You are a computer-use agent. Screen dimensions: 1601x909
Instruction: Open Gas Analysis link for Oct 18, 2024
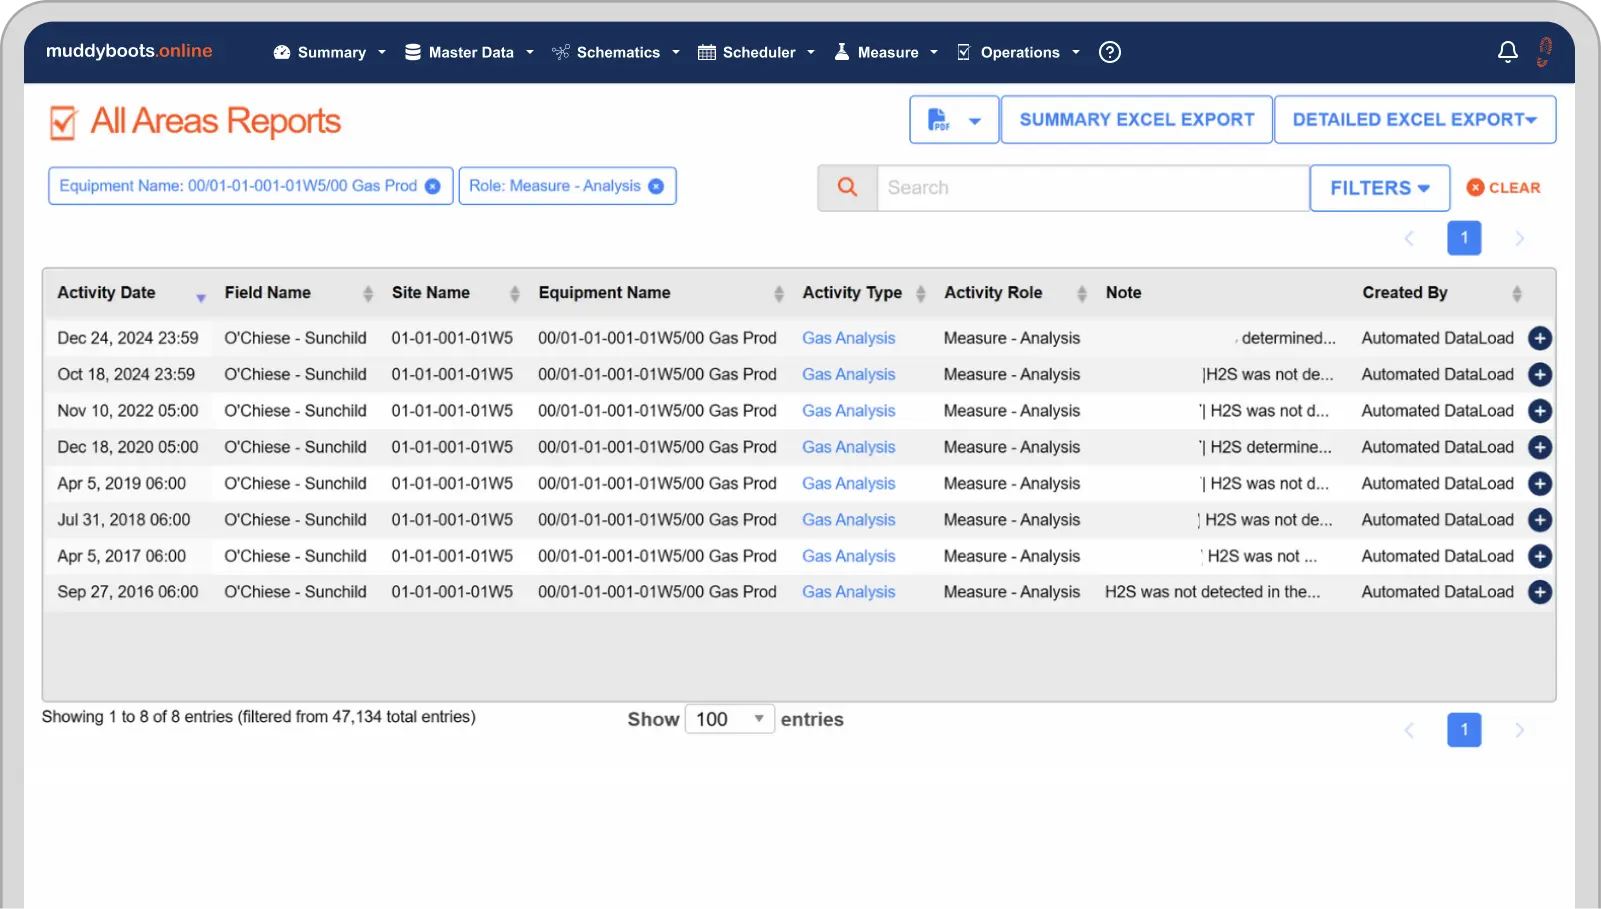848,374
